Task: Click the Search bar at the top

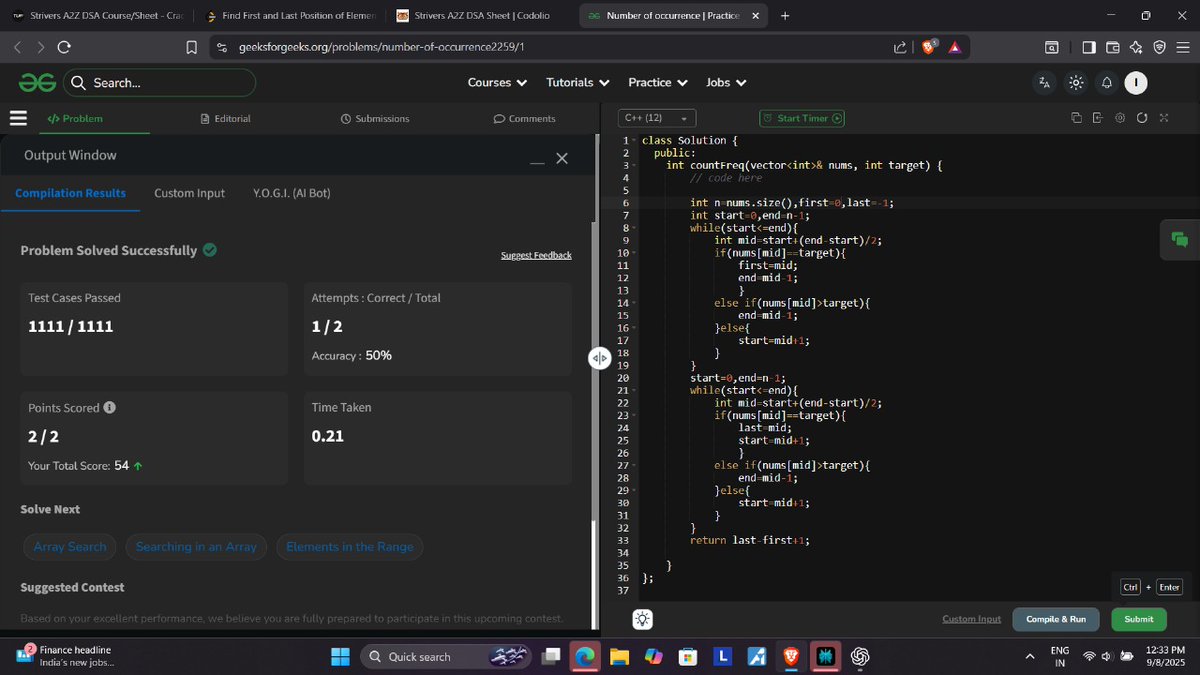Action: click(x=160, y=82)
